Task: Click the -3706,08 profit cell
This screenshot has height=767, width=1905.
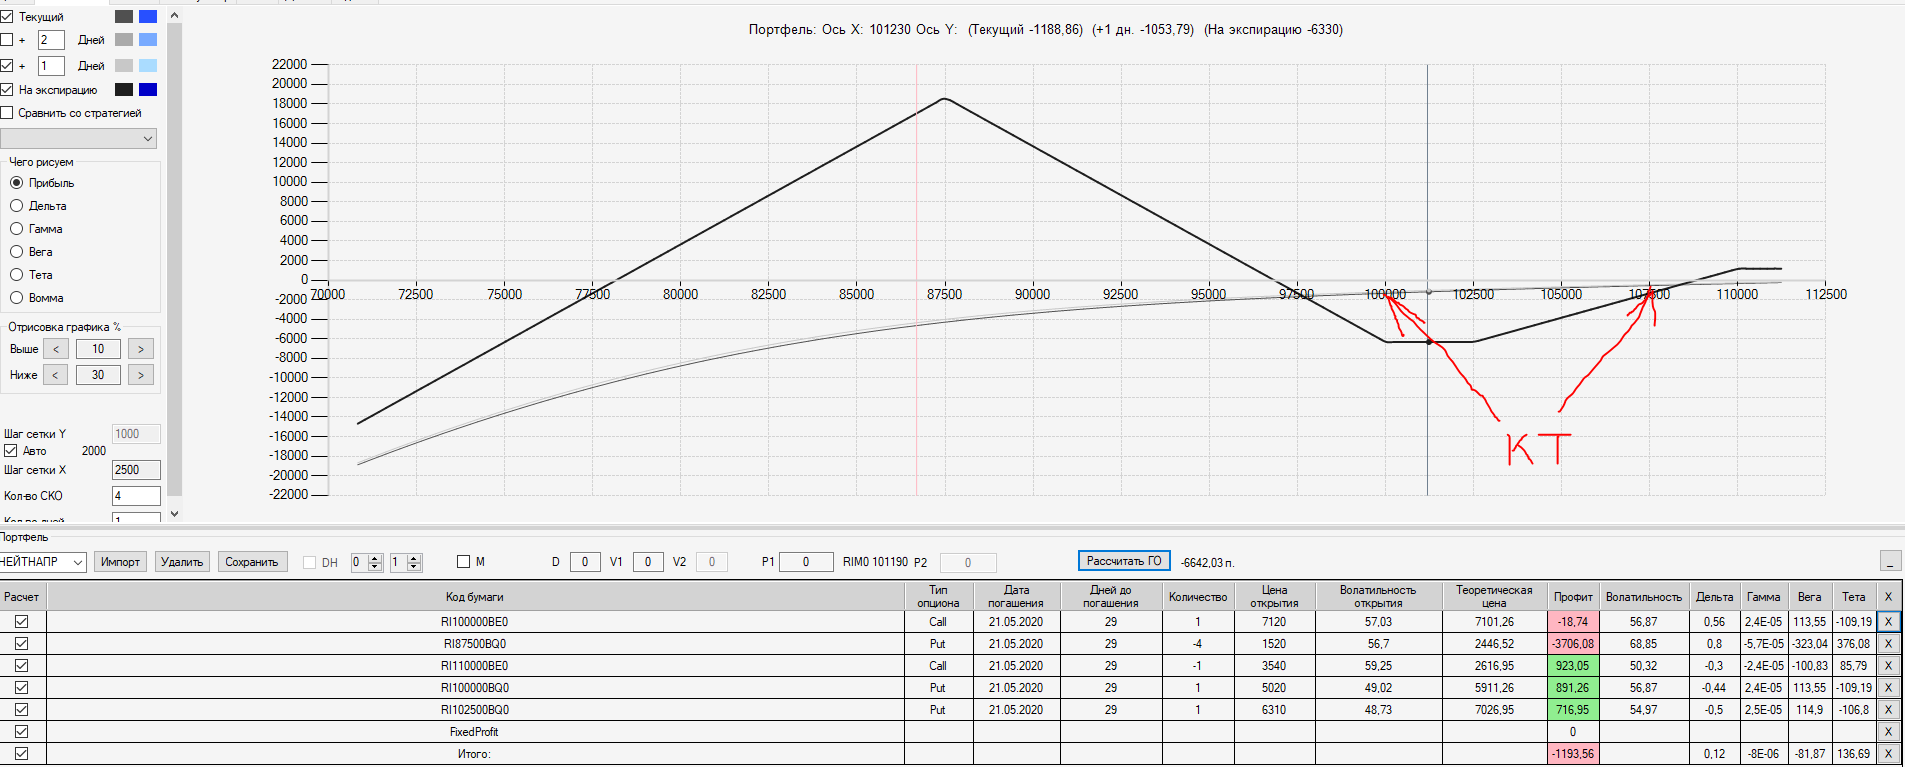Action: pyautogui.click(x=1573, y=644)
